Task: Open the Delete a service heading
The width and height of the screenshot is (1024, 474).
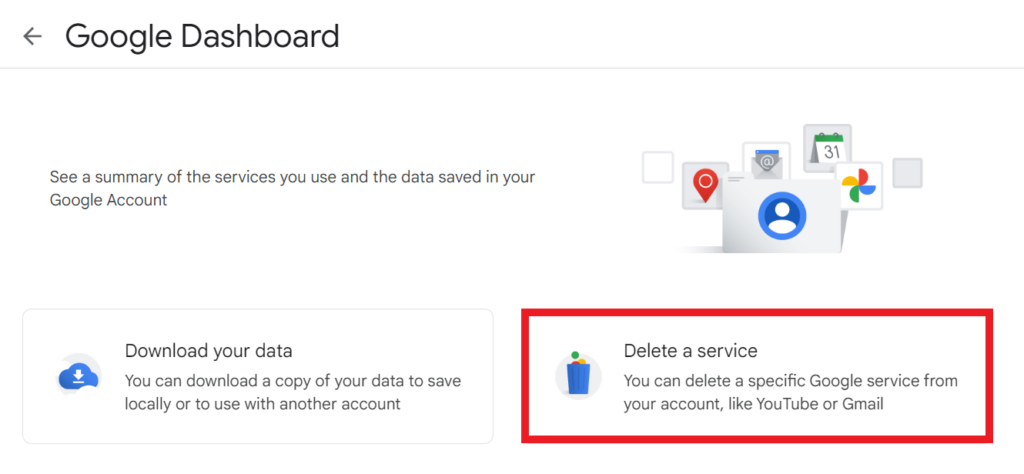Action: 690,351
